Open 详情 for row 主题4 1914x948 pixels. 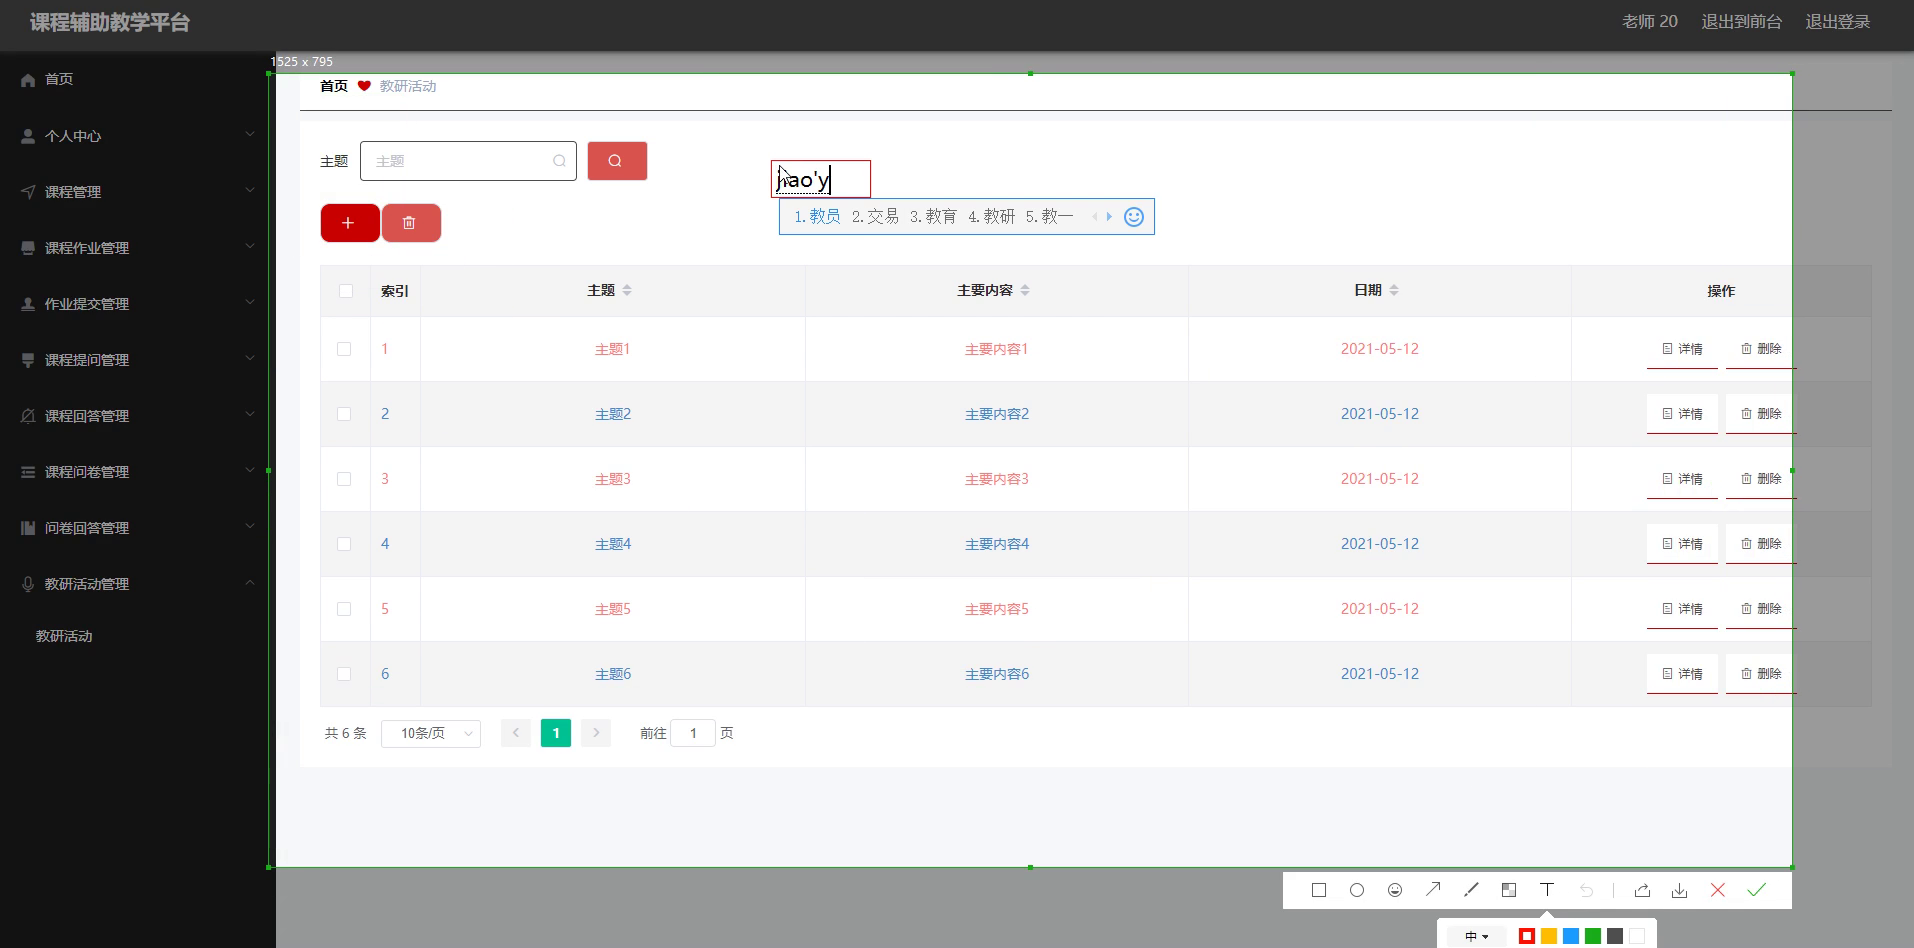(1682, 544)
